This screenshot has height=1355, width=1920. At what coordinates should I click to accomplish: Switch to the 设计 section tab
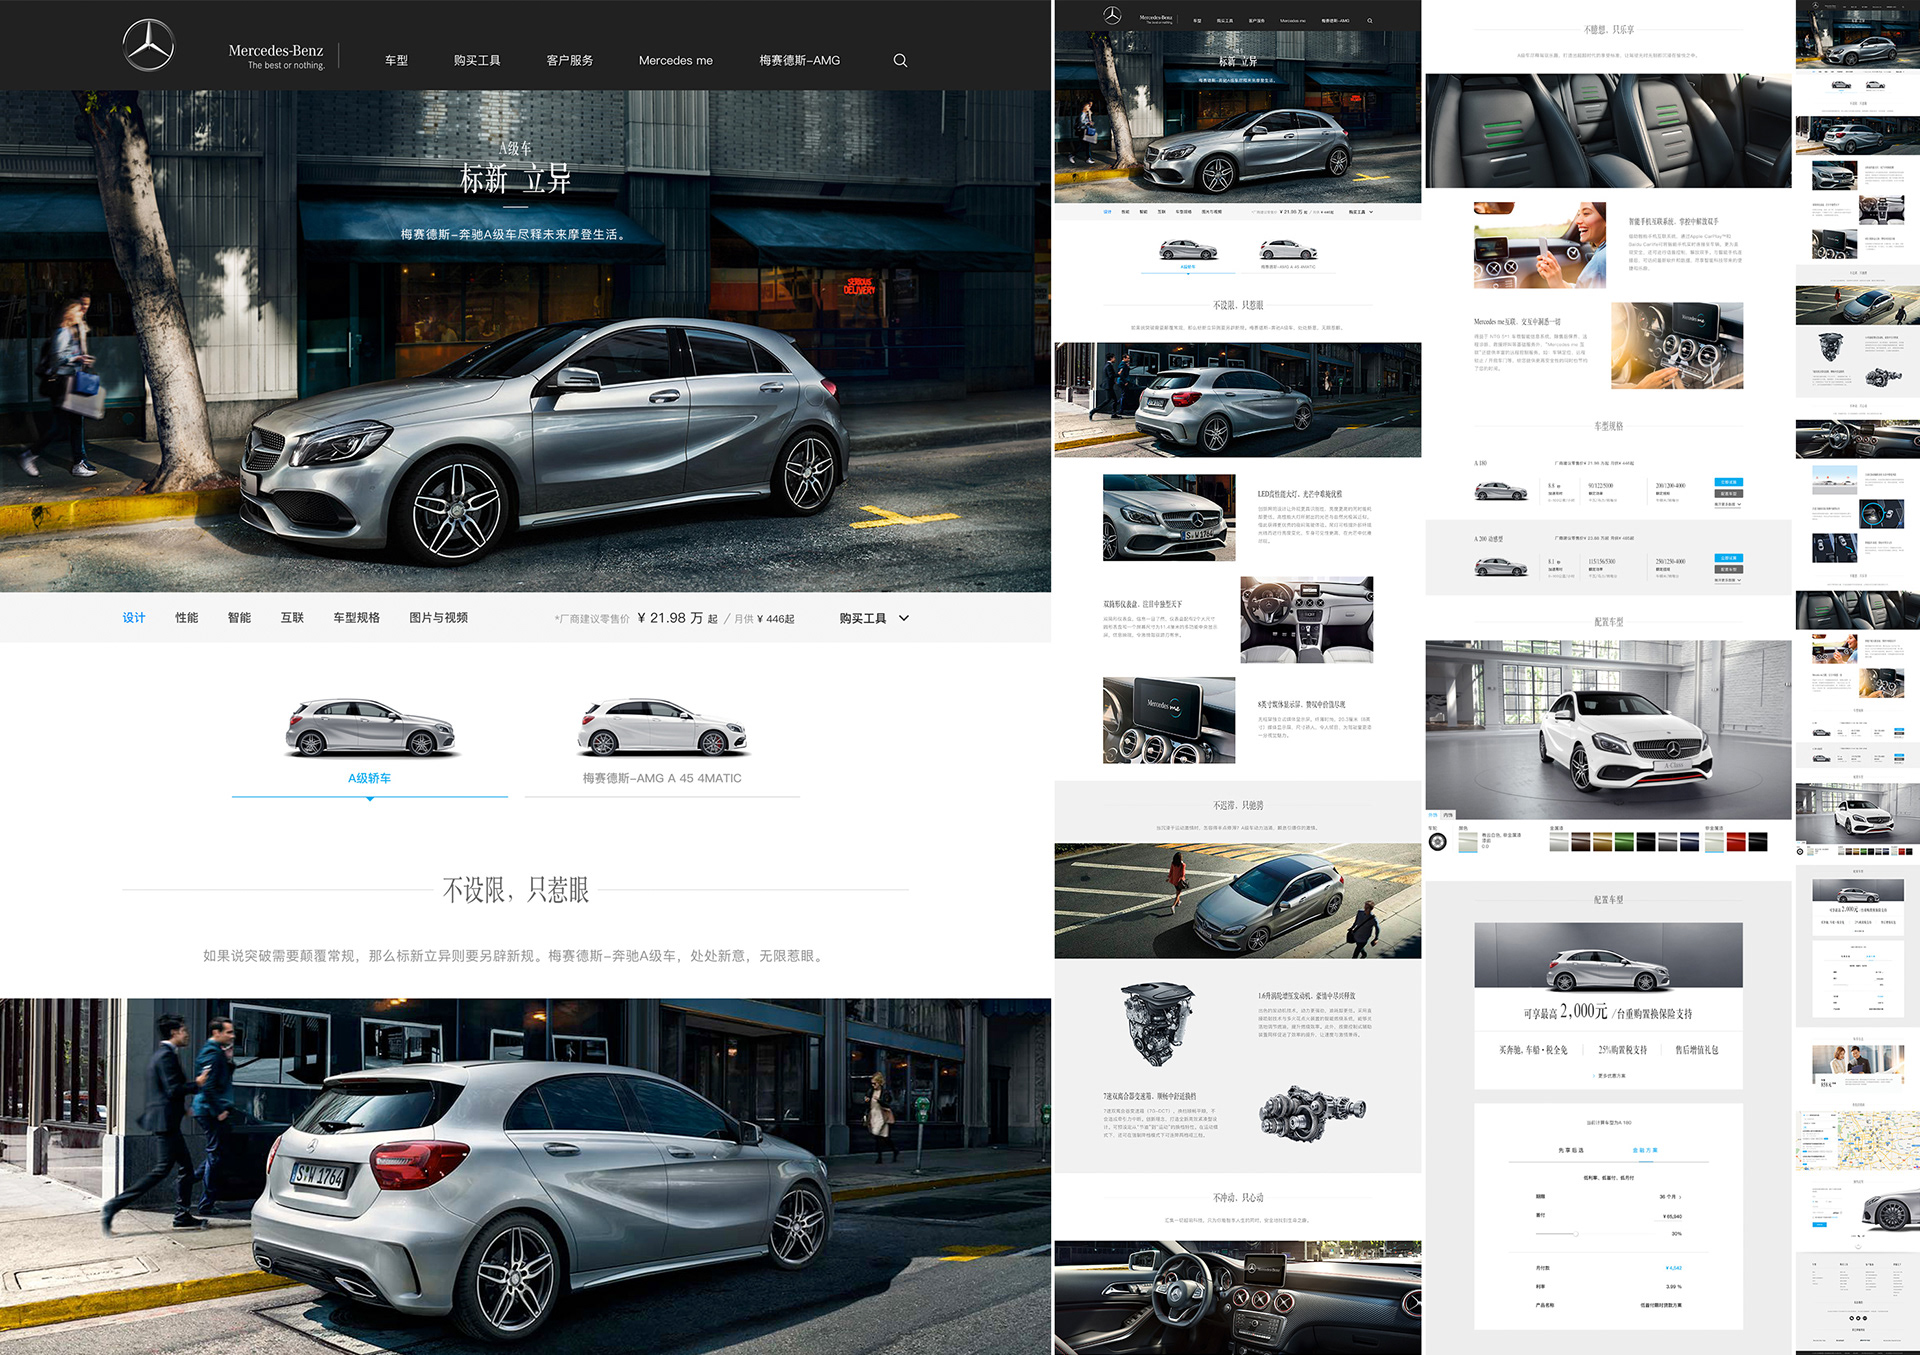(x=134, y=618)
